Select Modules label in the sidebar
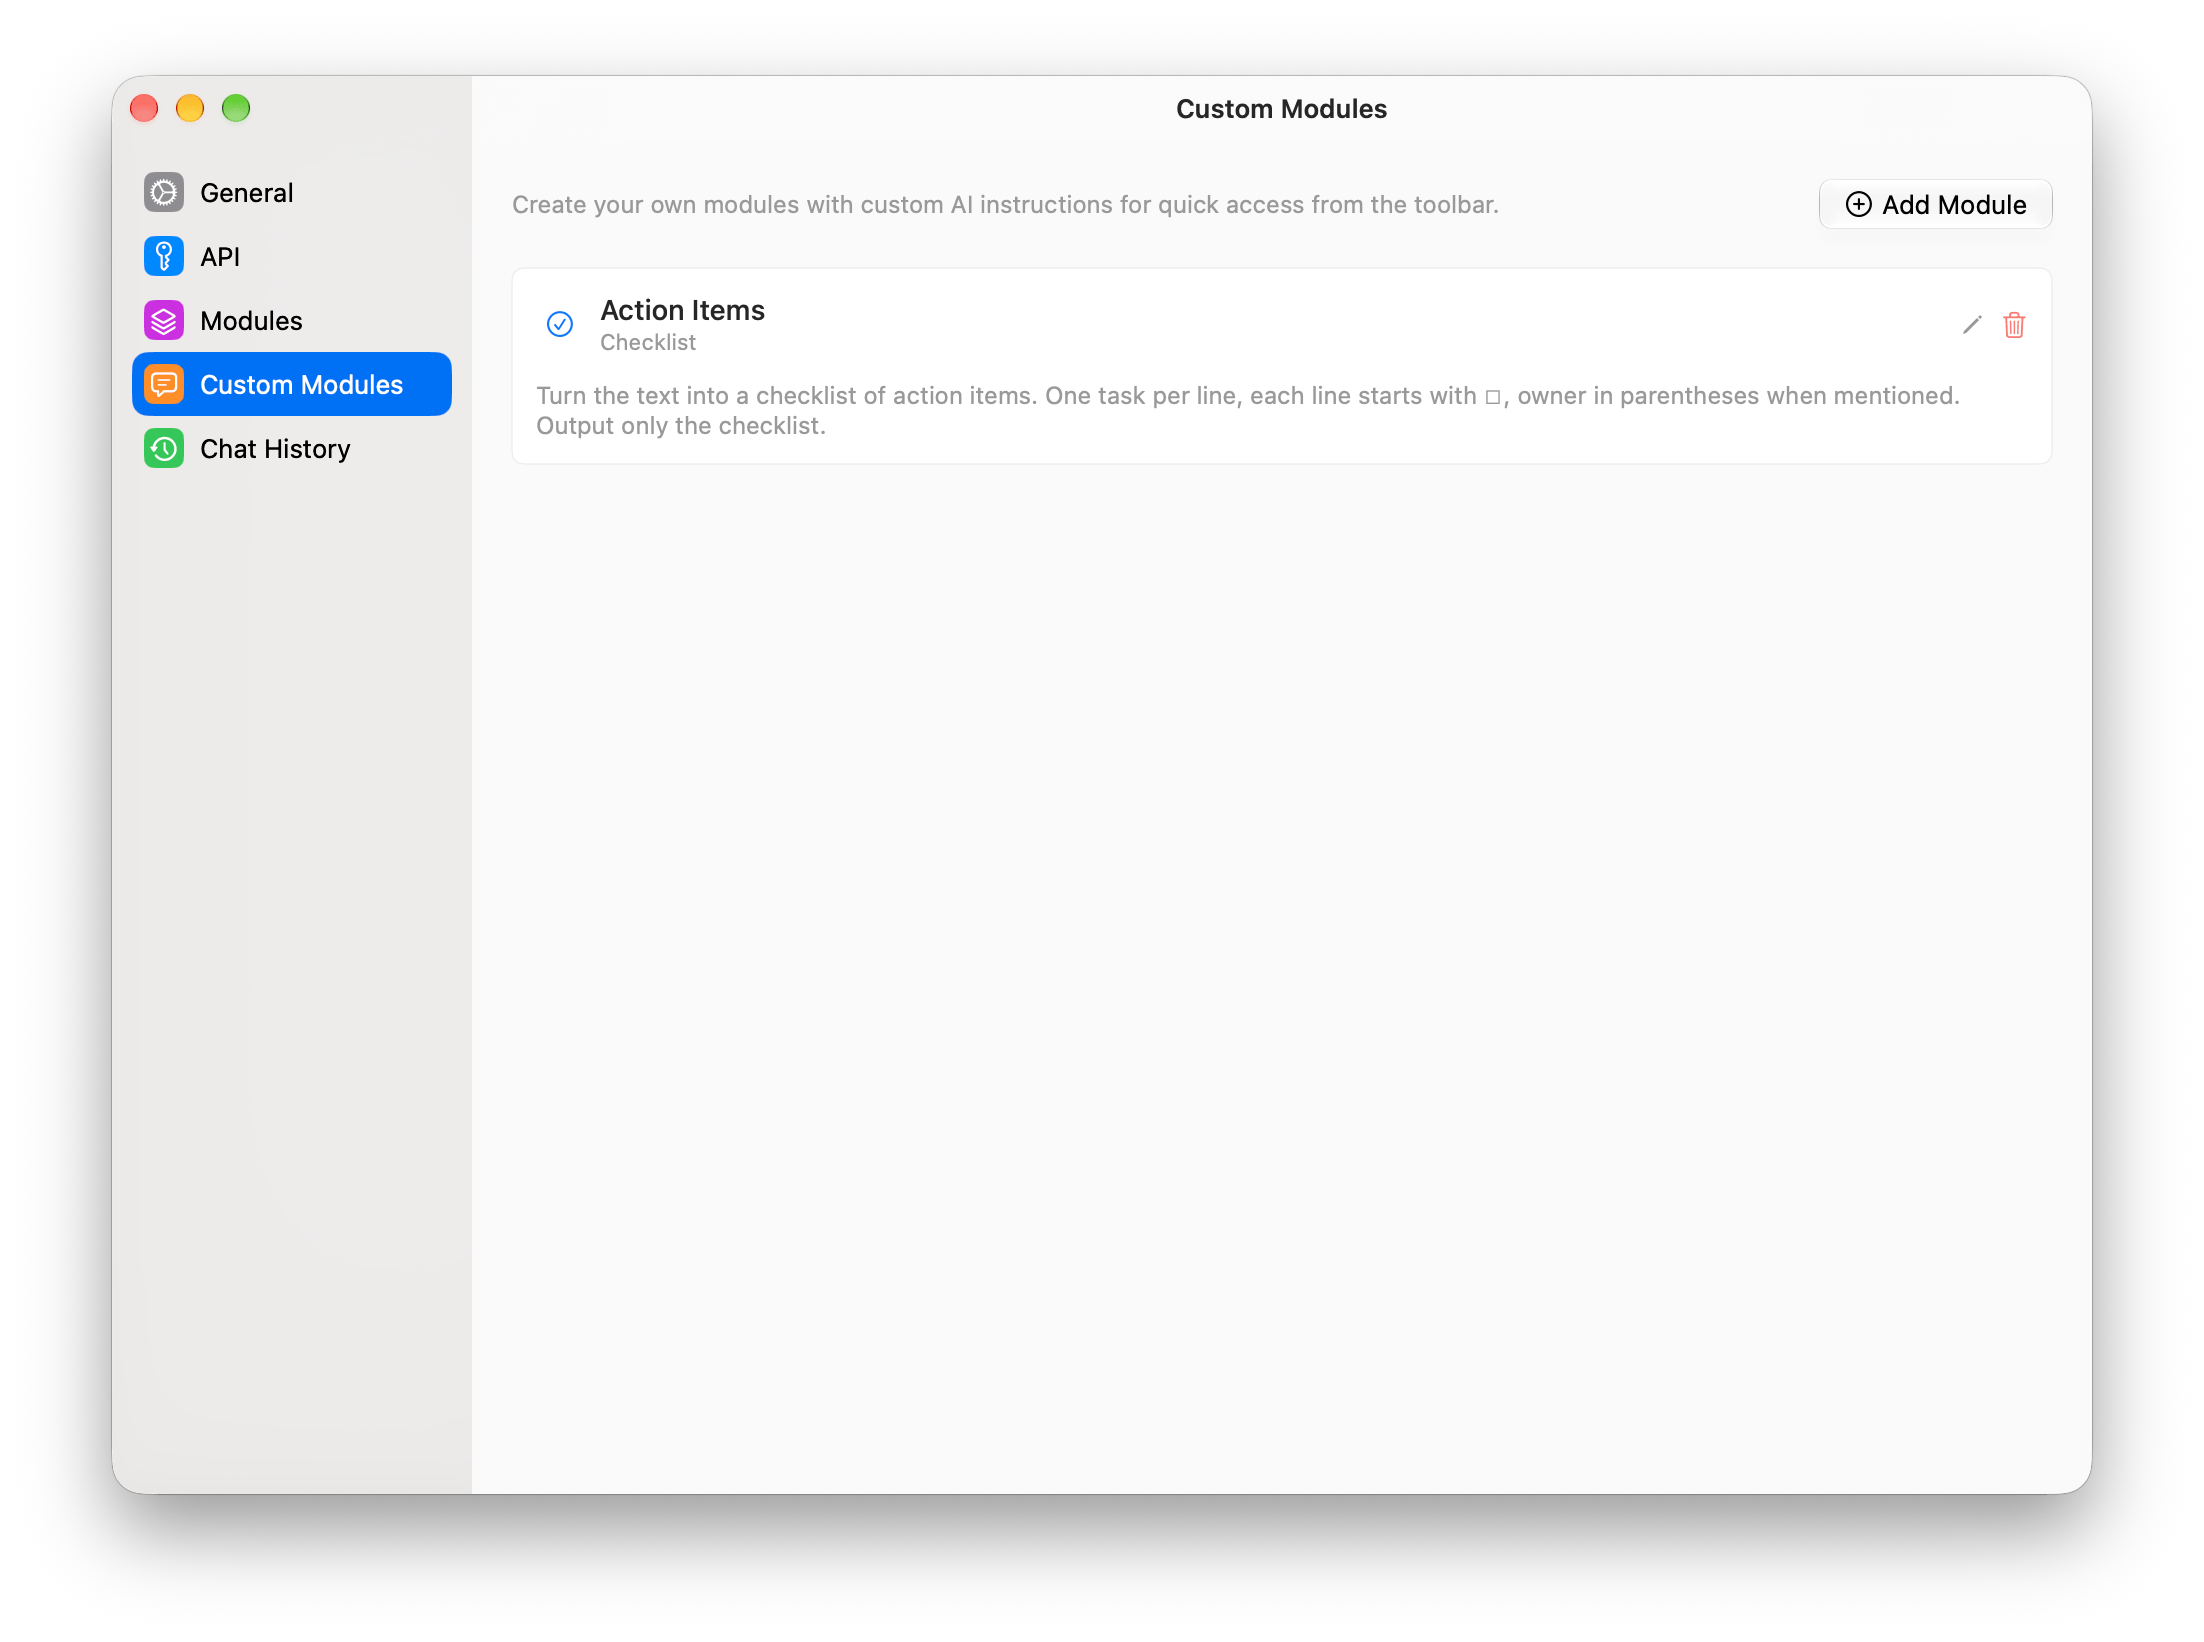2204x1642 pixels. pyautogui.click(x=251, y=321)
